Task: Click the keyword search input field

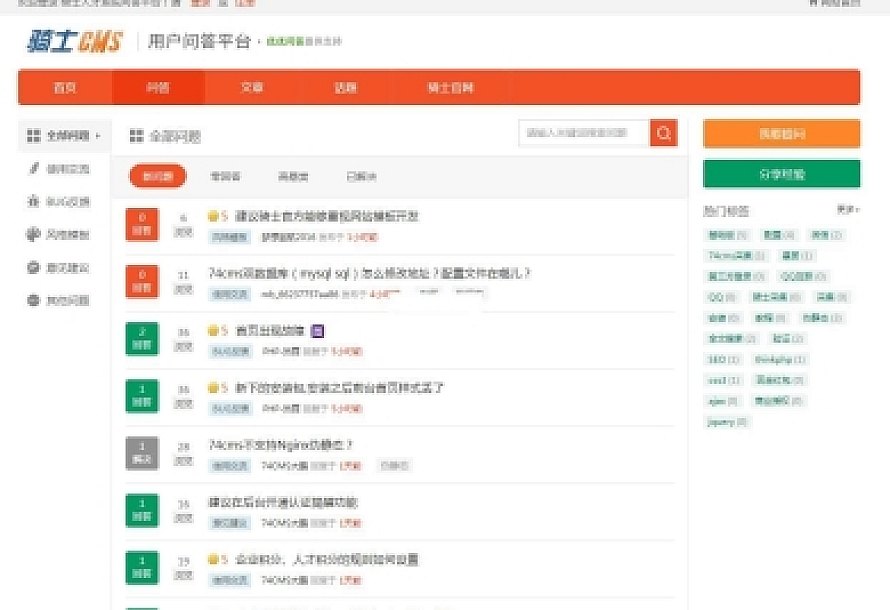Action: pyautogui.click(x=583, y=133)
